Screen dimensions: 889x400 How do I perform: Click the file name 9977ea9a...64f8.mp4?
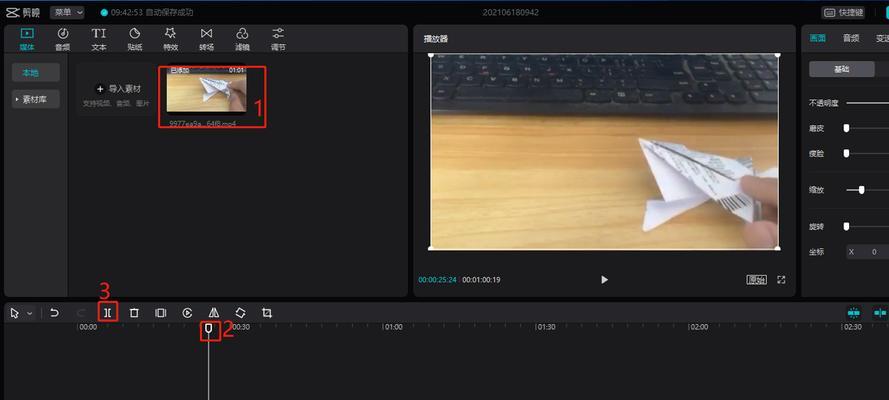click(x=202, y=123)
